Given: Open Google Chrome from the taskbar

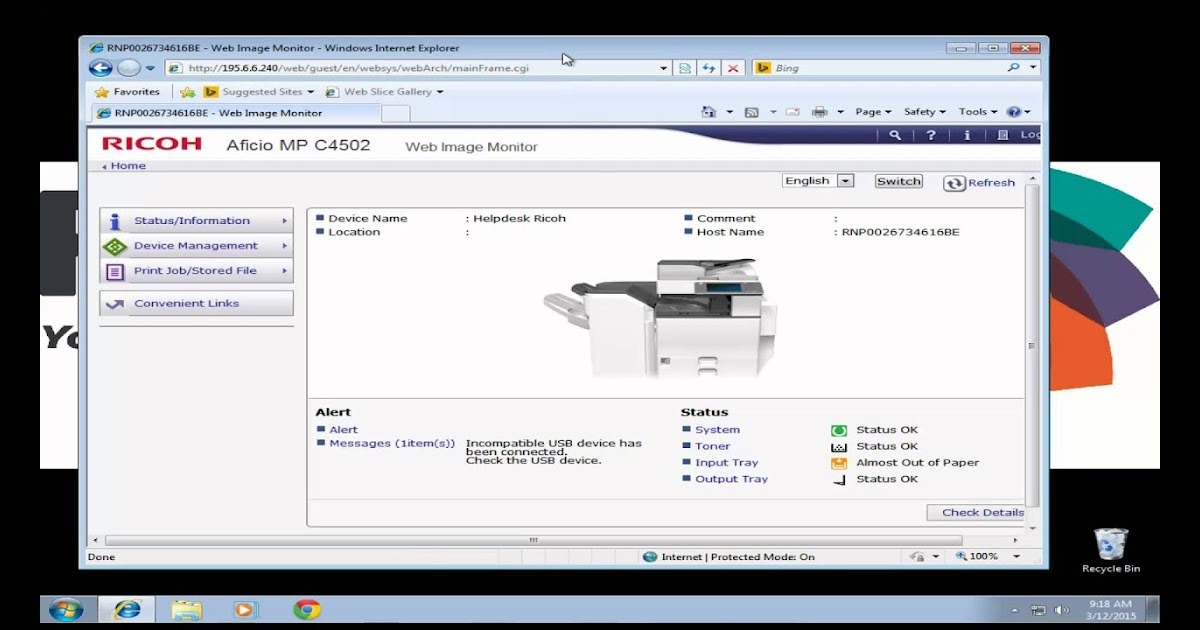Looking at the screenshot, I should (x=307, y=609).
